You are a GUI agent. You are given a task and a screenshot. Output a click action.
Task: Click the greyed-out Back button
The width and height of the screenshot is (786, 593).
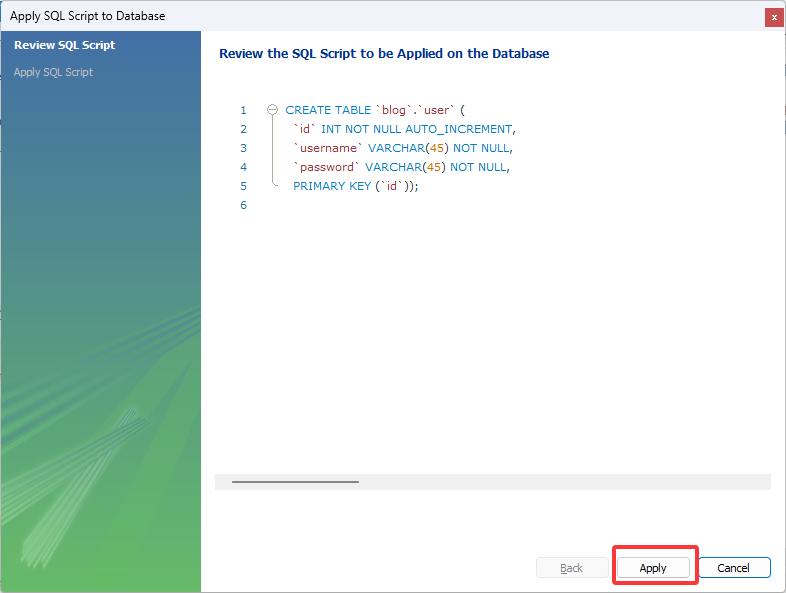pos(571,568)
